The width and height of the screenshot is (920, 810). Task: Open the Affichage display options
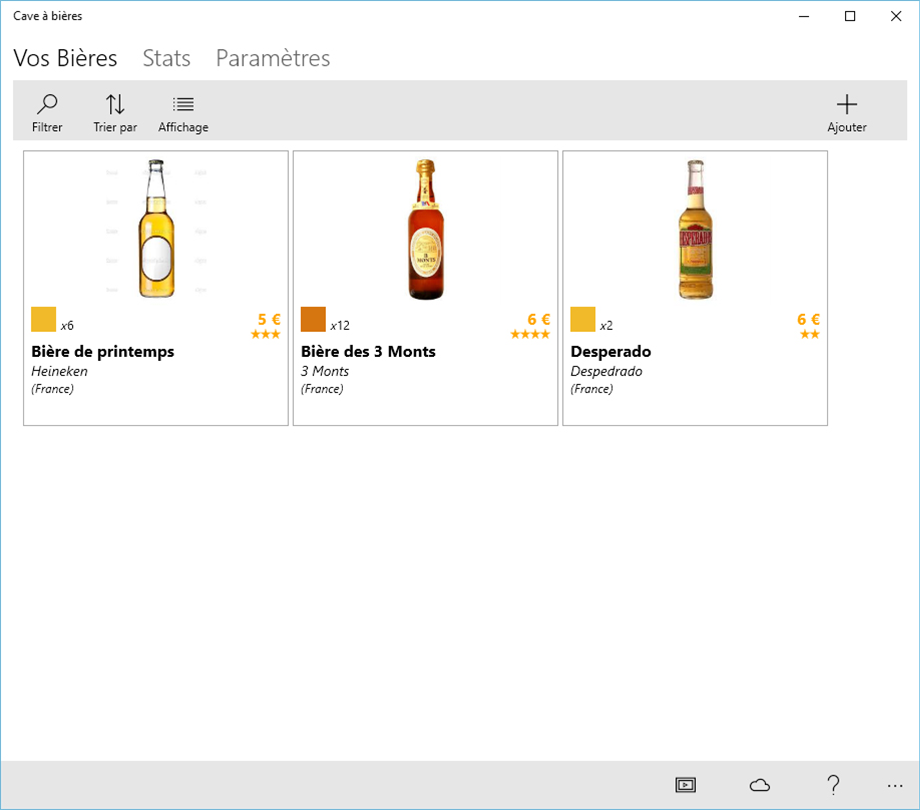[183, 113]
